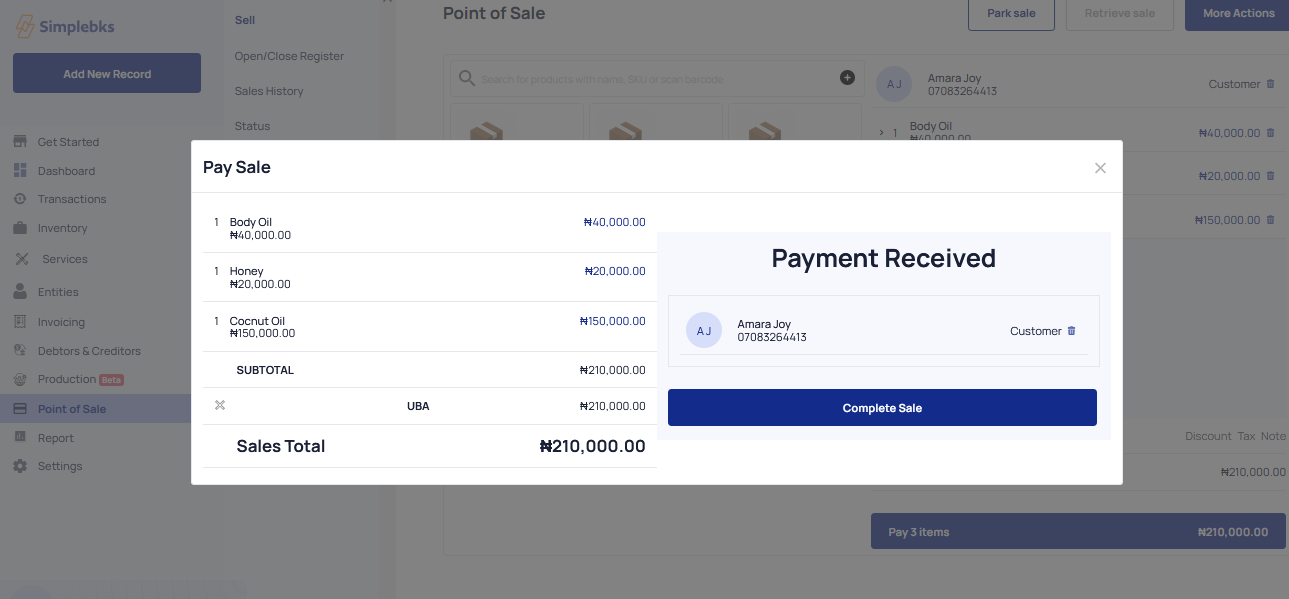The width and height of the screenshot is (1289, 599).
Task: Open the Inventory briefcase icon
Action: pyautogui.click(x=20, y=228)
